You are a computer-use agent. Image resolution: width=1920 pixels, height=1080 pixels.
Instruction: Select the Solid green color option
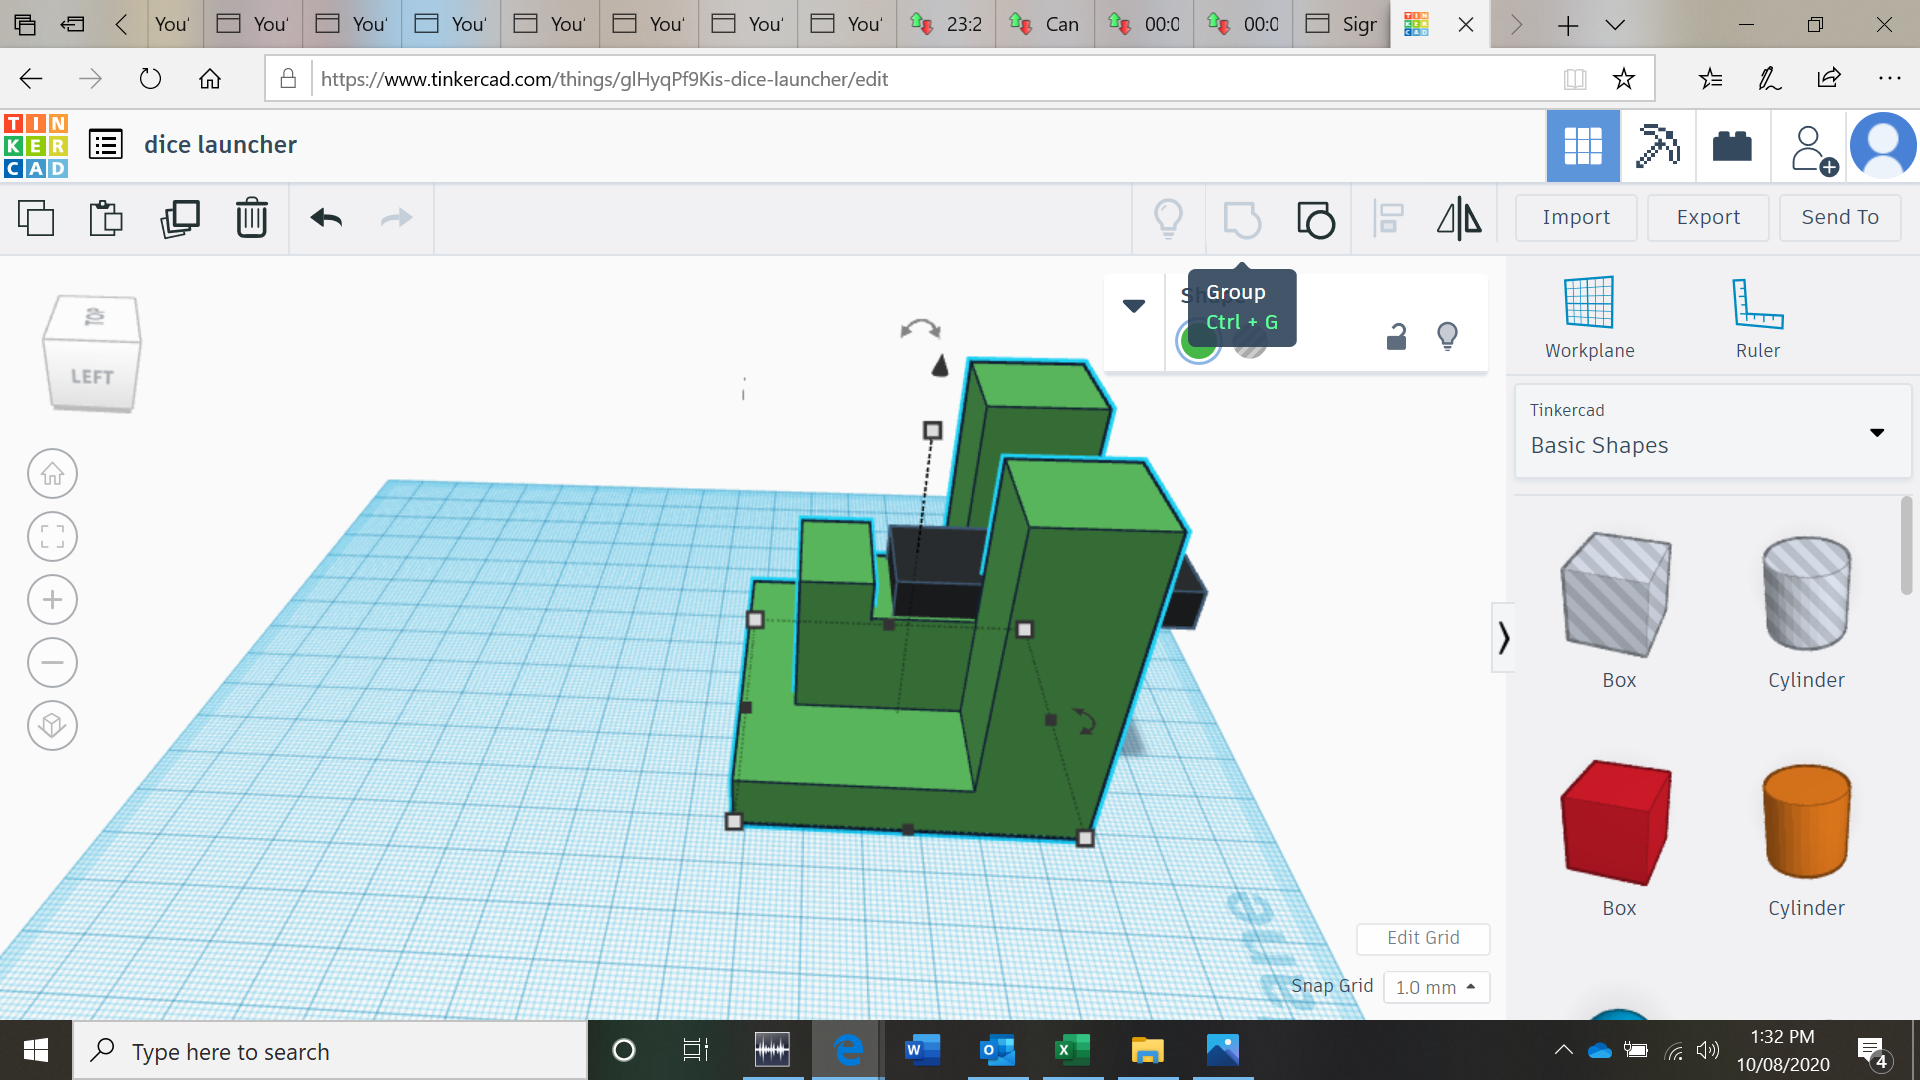1198,343
